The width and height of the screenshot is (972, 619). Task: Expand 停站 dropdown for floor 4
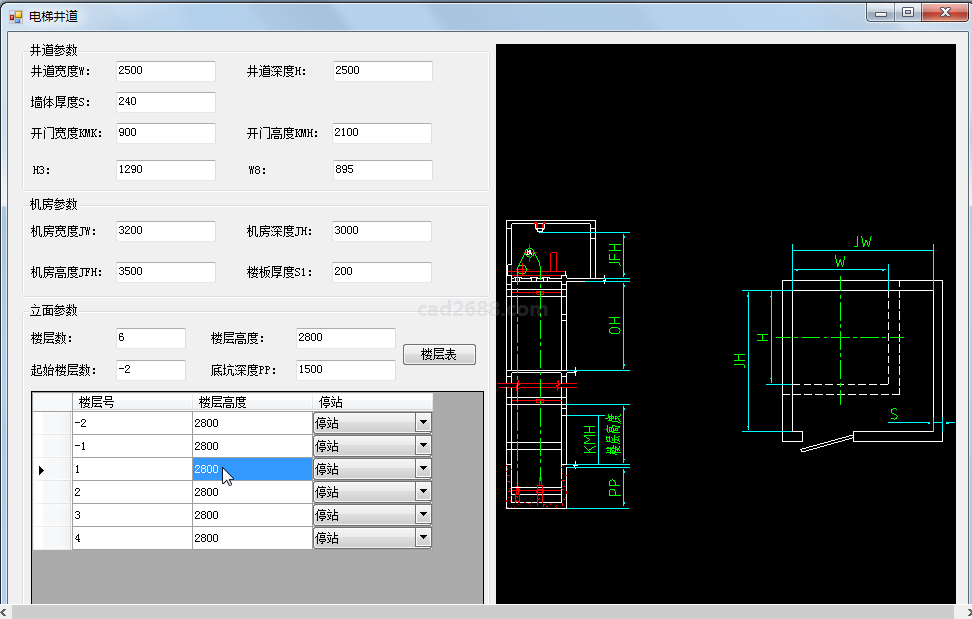[x=423, y=538]
